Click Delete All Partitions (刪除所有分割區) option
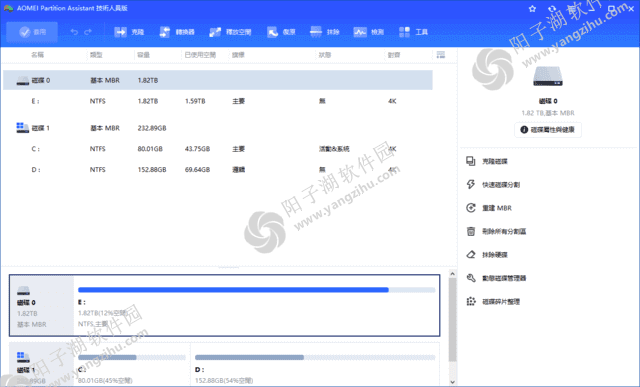 click(496, 231)
